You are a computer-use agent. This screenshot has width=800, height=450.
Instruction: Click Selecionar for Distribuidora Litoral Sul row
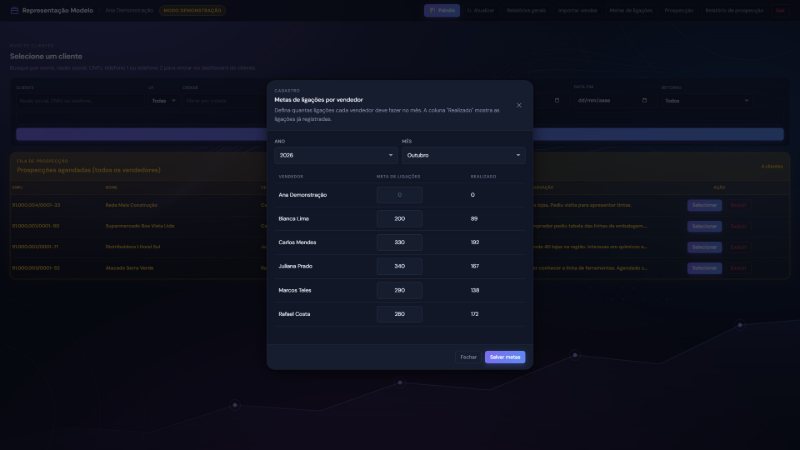tap(704, 247)
